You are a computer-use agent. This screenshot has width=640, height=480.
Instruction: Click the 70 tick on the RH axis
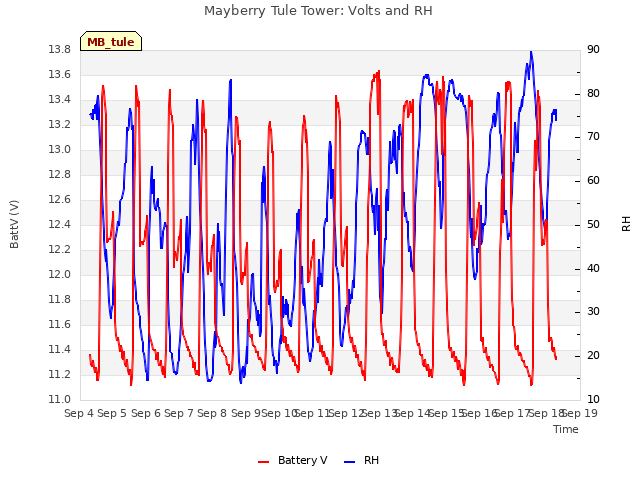point(593,137)
